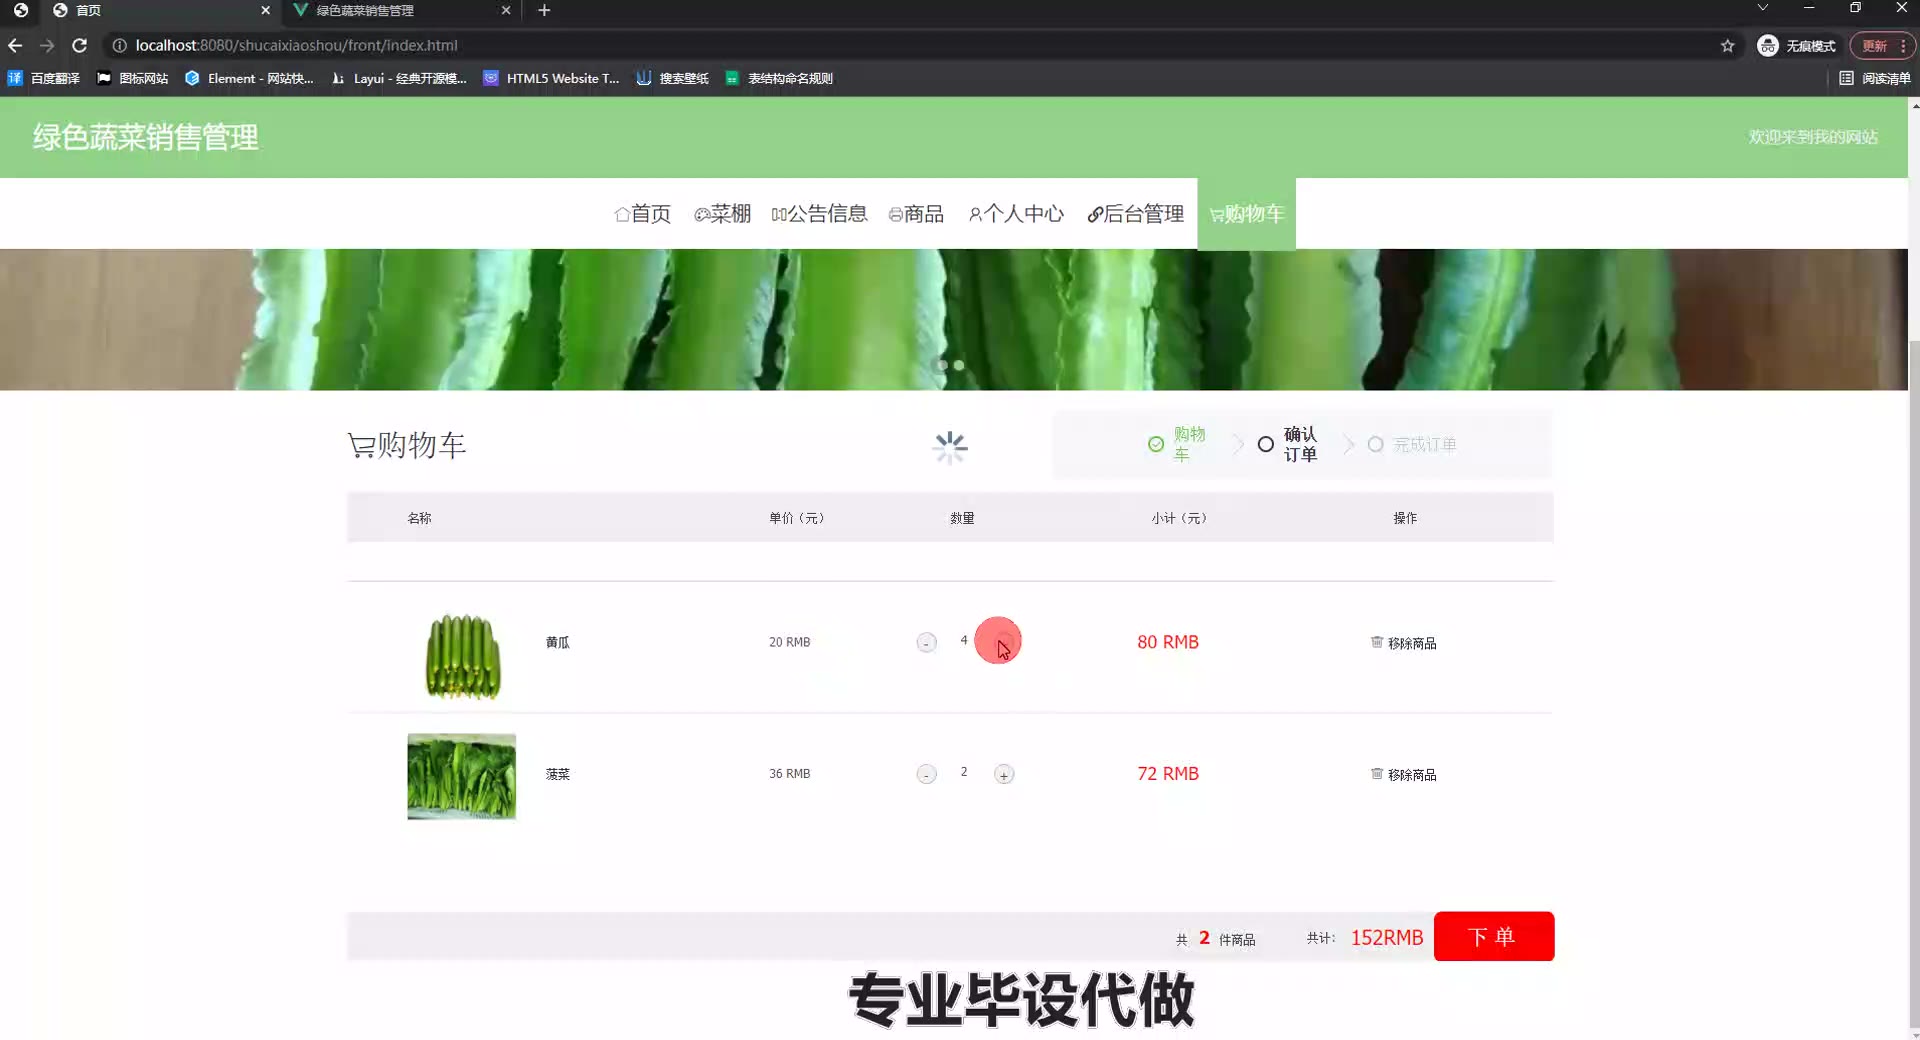The height and width of the screenshot is (1040, 1920).
Task: Click the 小计（元） column header
Action: [1179, 518]
